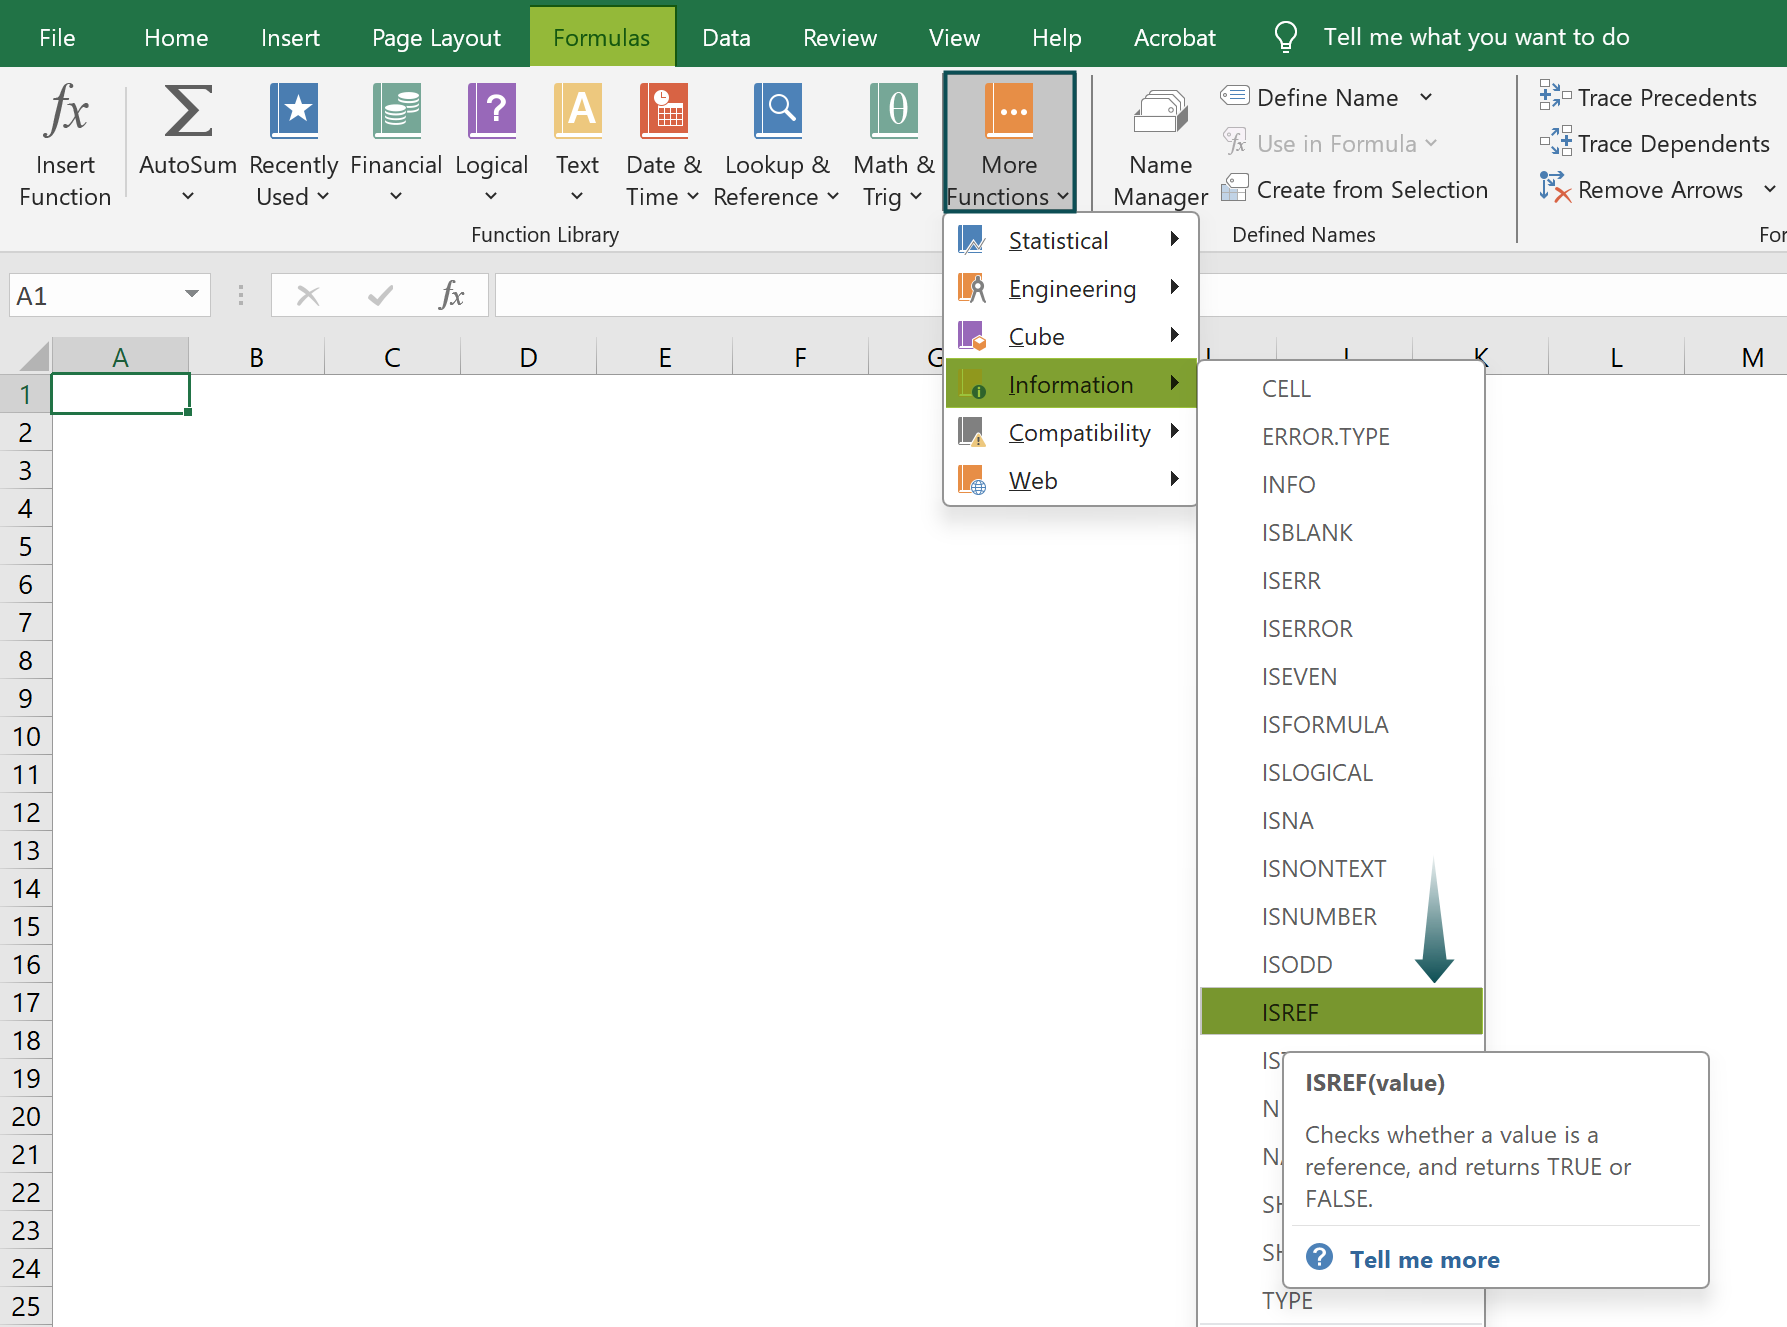Expand the Remove Arrows dropdown arrow

[x=1769, y=189]
